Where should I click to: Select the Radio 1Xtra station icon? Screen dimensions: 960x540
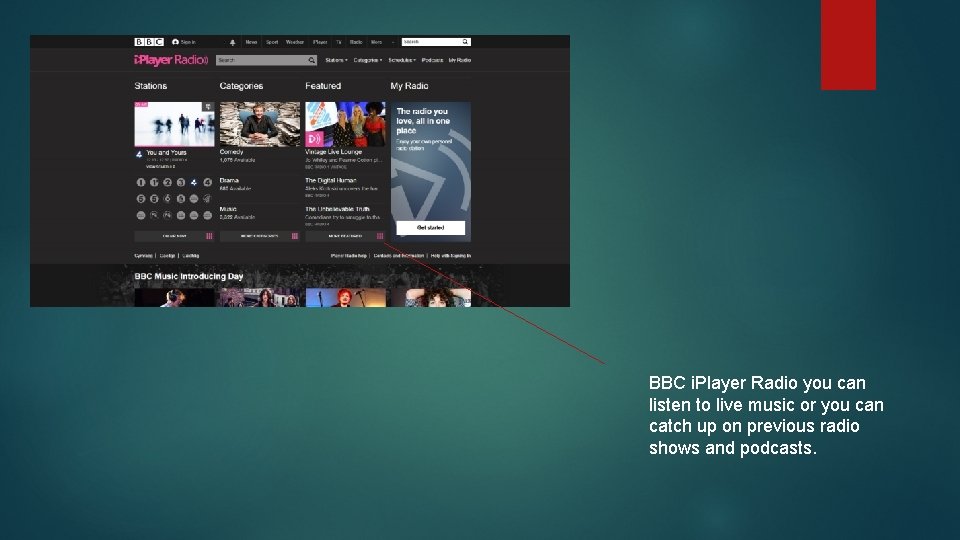(x=154, y=182)
